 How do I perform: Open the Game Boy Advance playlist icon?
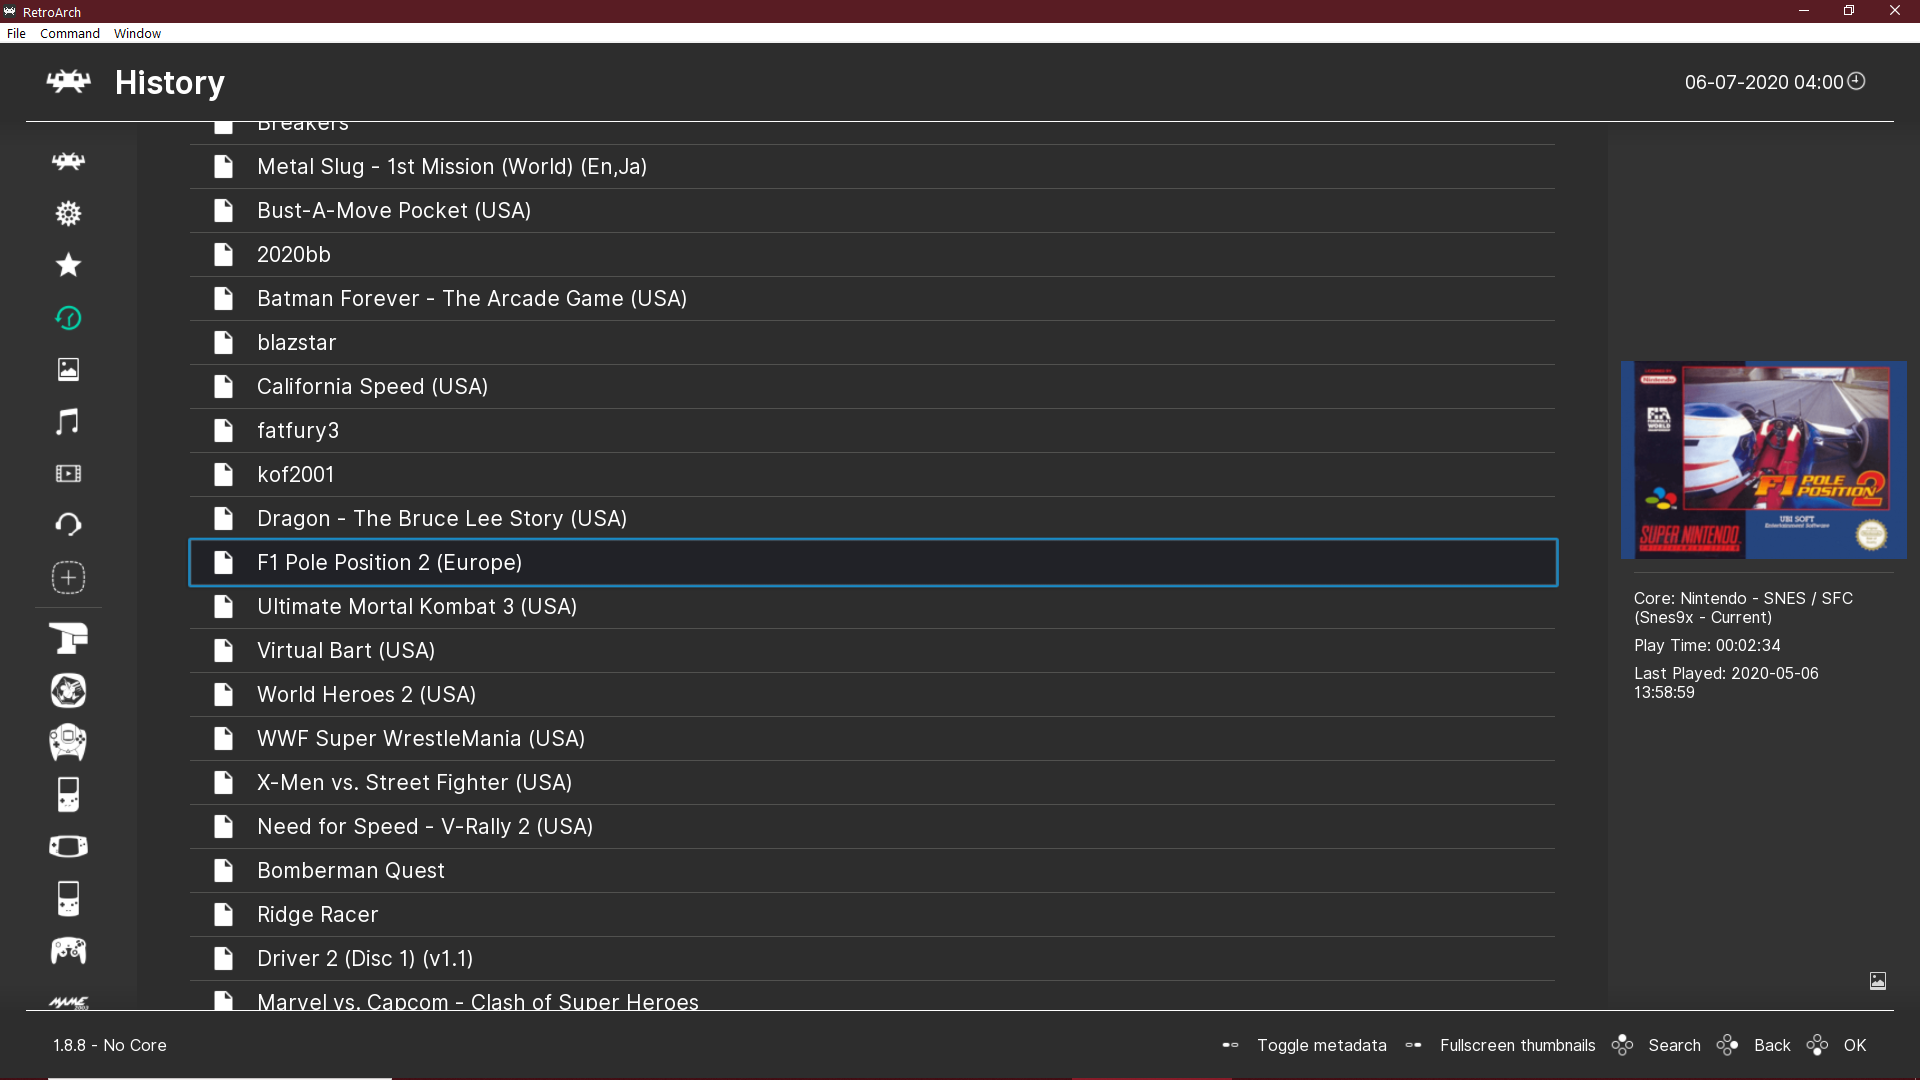68,846
